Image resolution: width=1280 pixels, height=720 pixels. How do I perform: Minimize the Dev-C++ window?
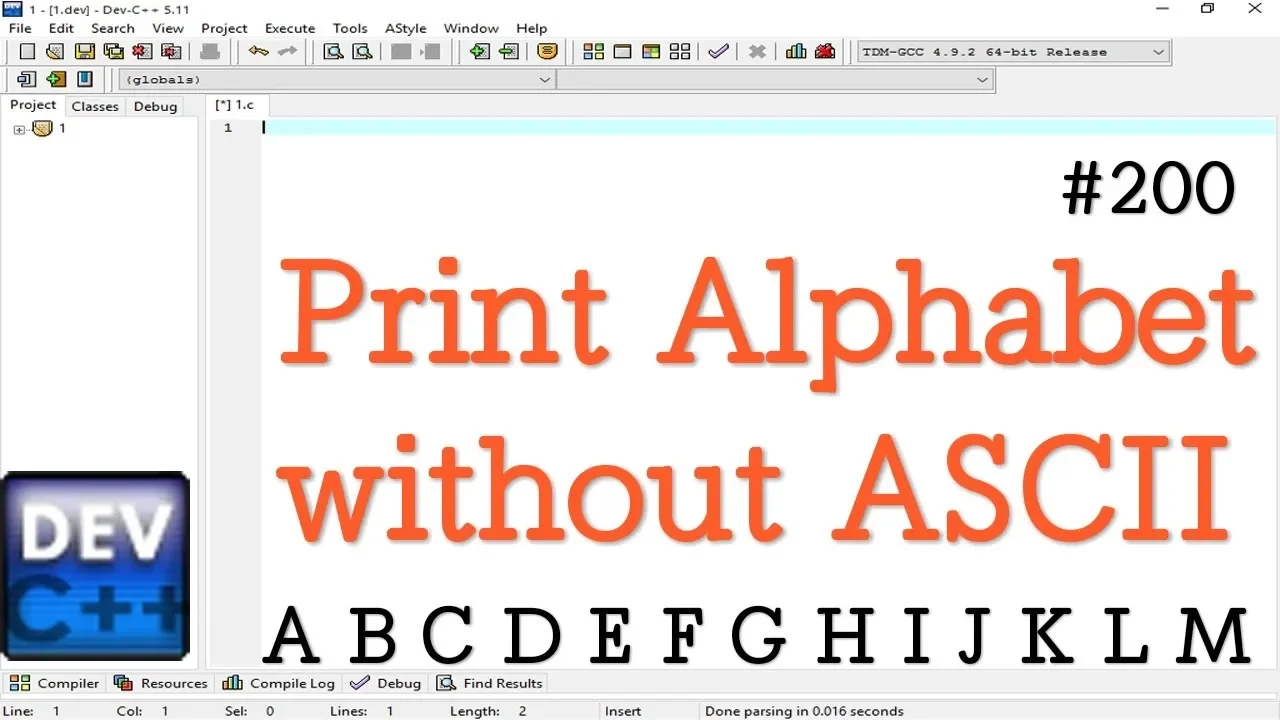(x=1160, y=8)
